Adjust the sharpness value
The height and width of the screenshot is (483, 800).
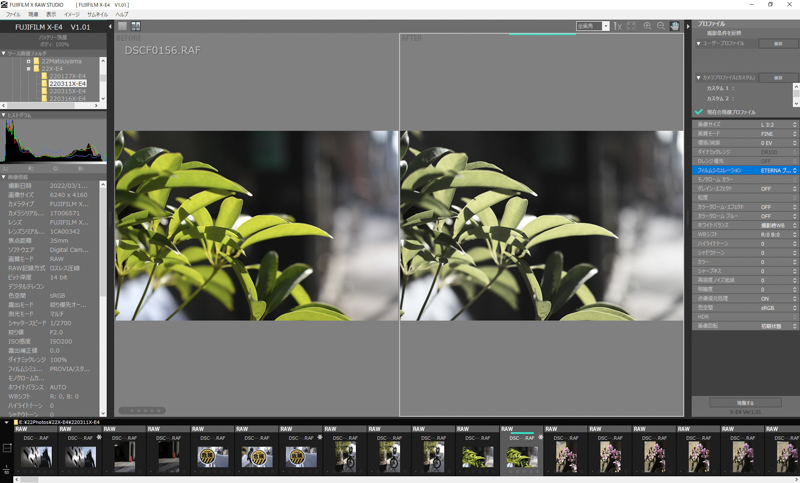click(745, 271)
